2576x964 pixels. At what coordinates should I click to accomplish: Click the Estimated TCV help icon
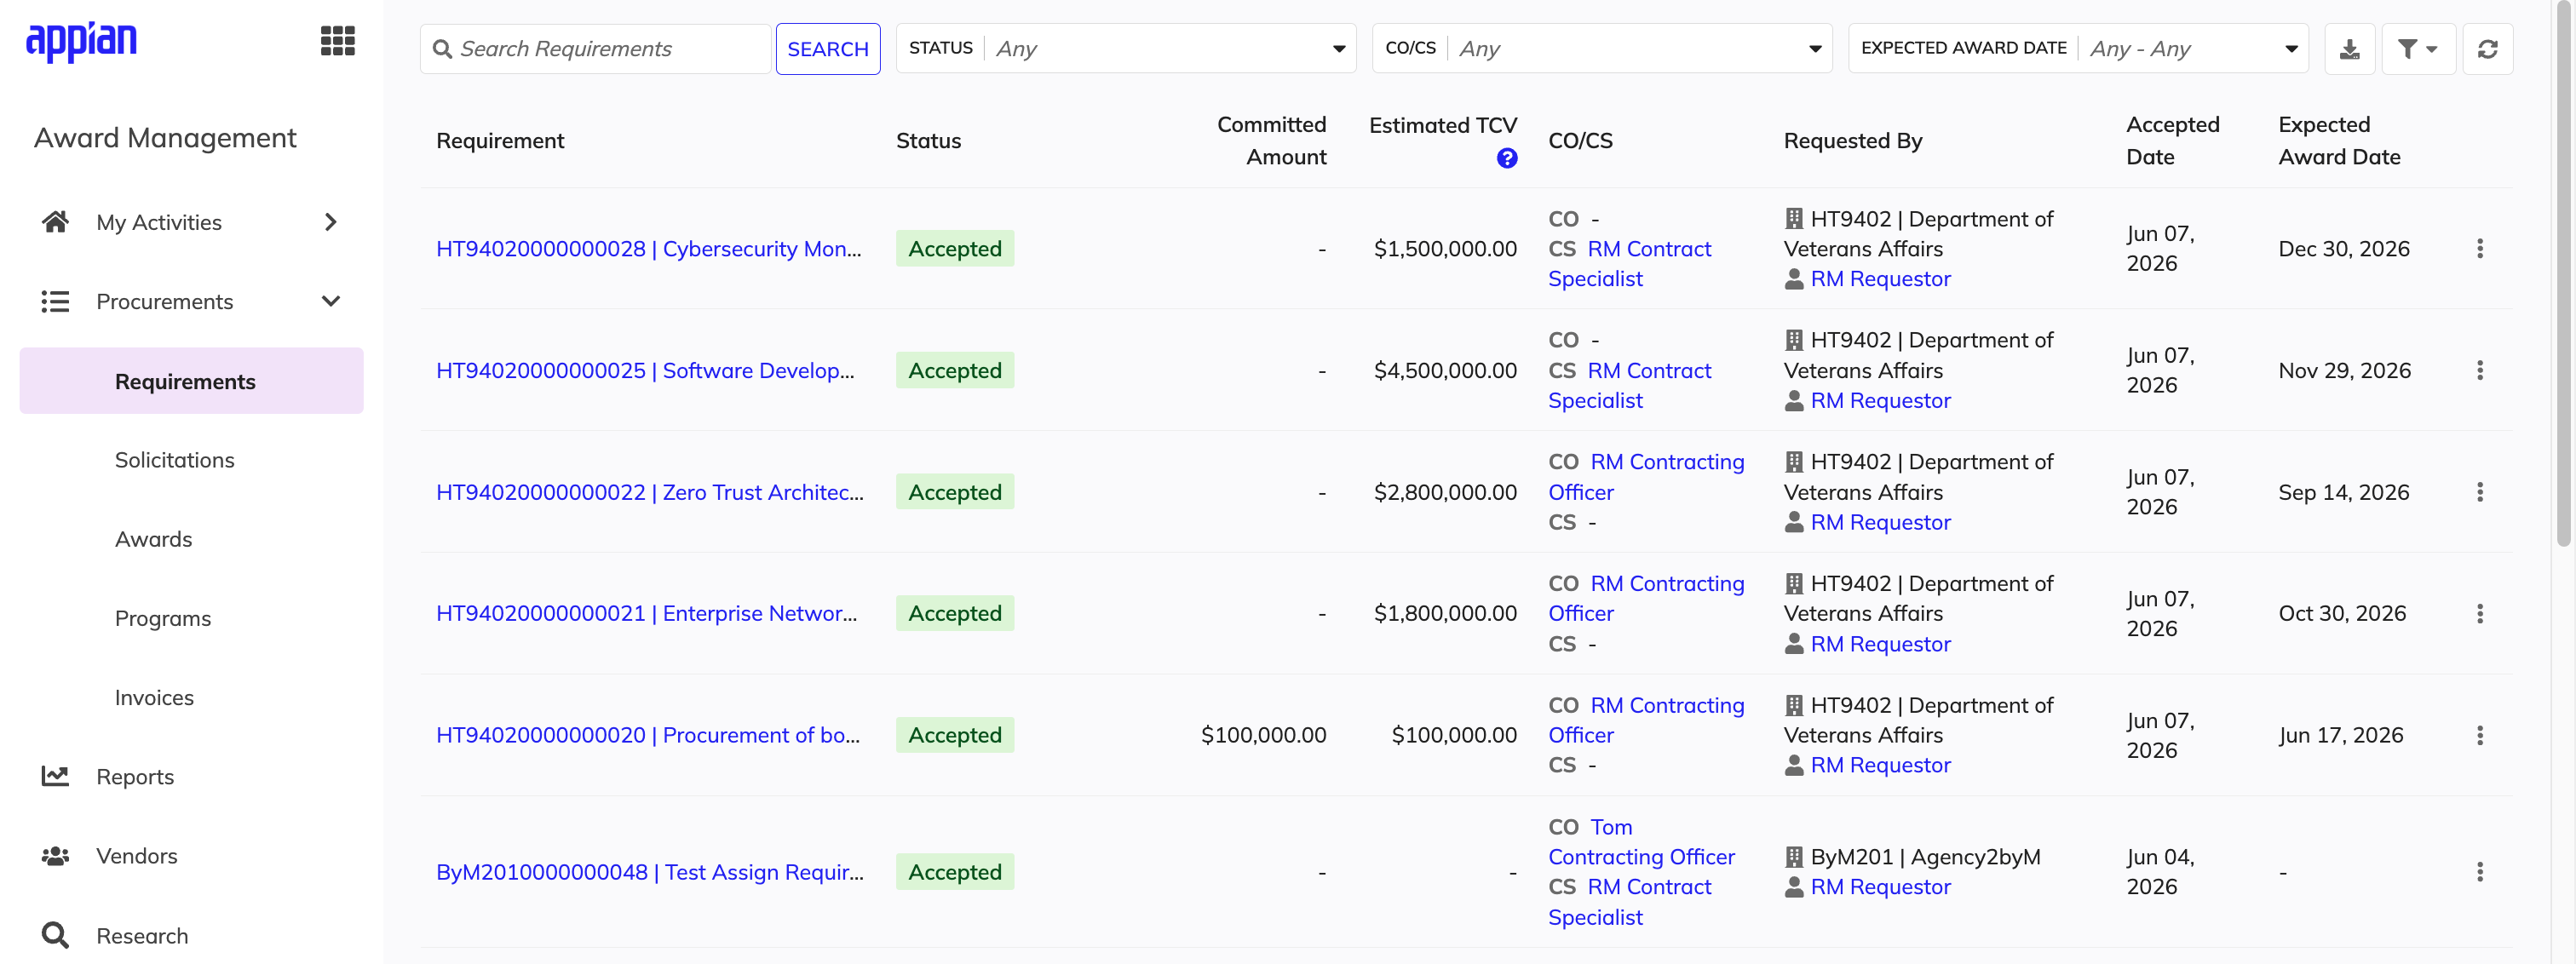[1506, 158]
